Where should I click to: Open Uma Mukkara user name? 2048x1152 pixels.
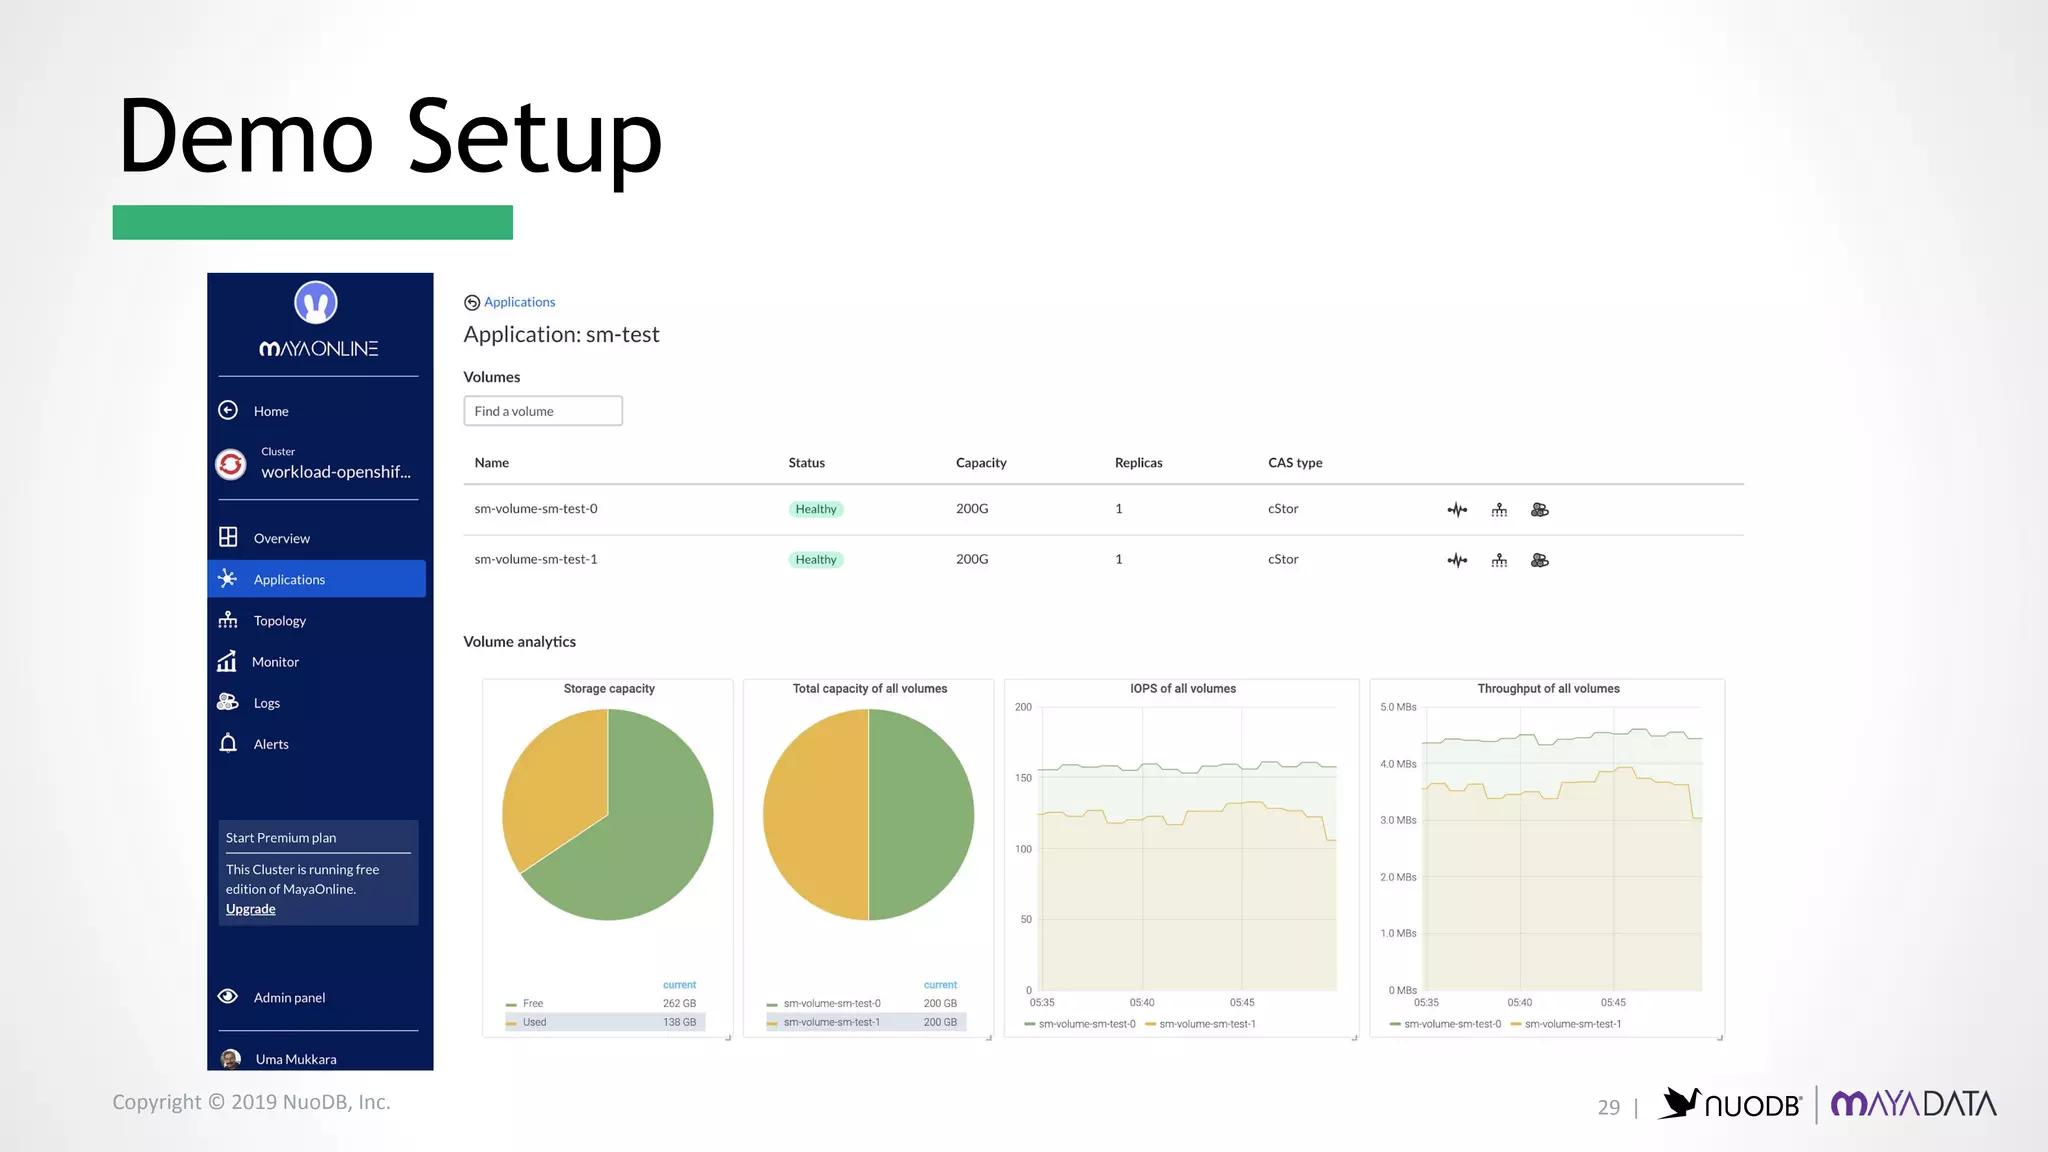click(296, 1059)
